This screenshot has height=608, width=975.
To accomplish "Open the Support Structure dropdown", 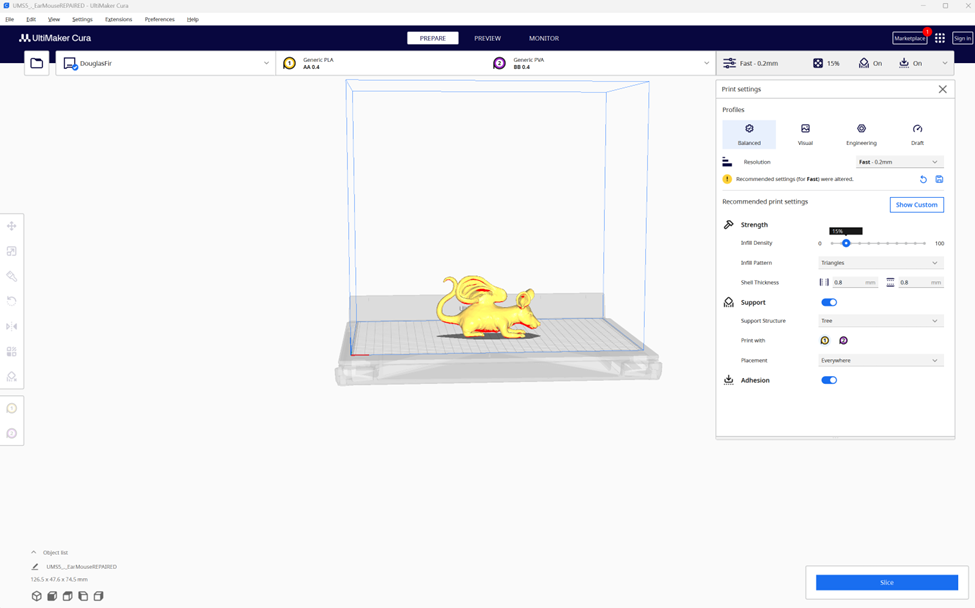I will tap(880, 321).
